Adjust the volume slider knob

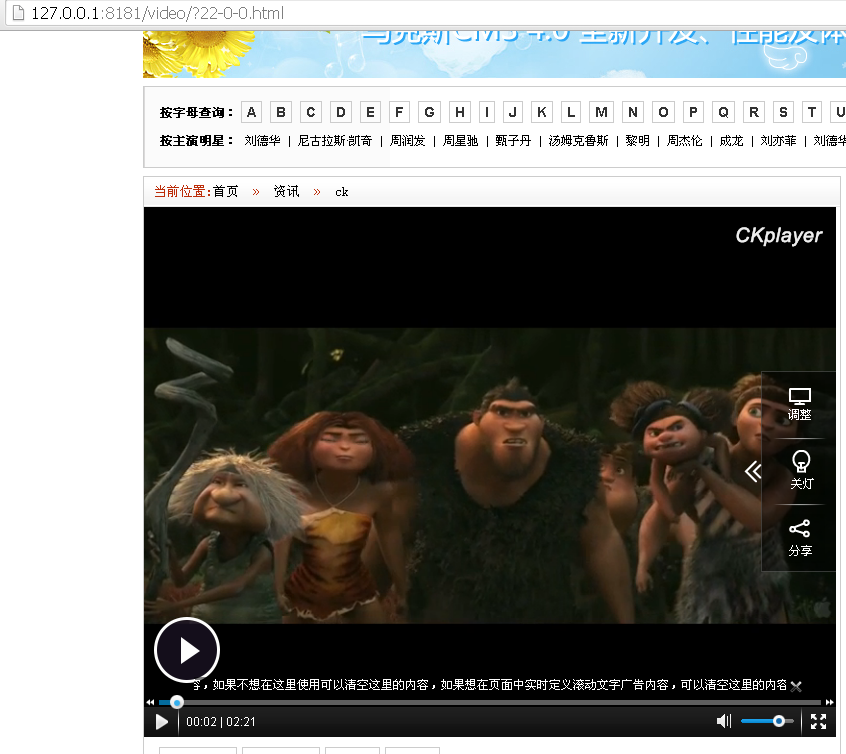(779, 721)
